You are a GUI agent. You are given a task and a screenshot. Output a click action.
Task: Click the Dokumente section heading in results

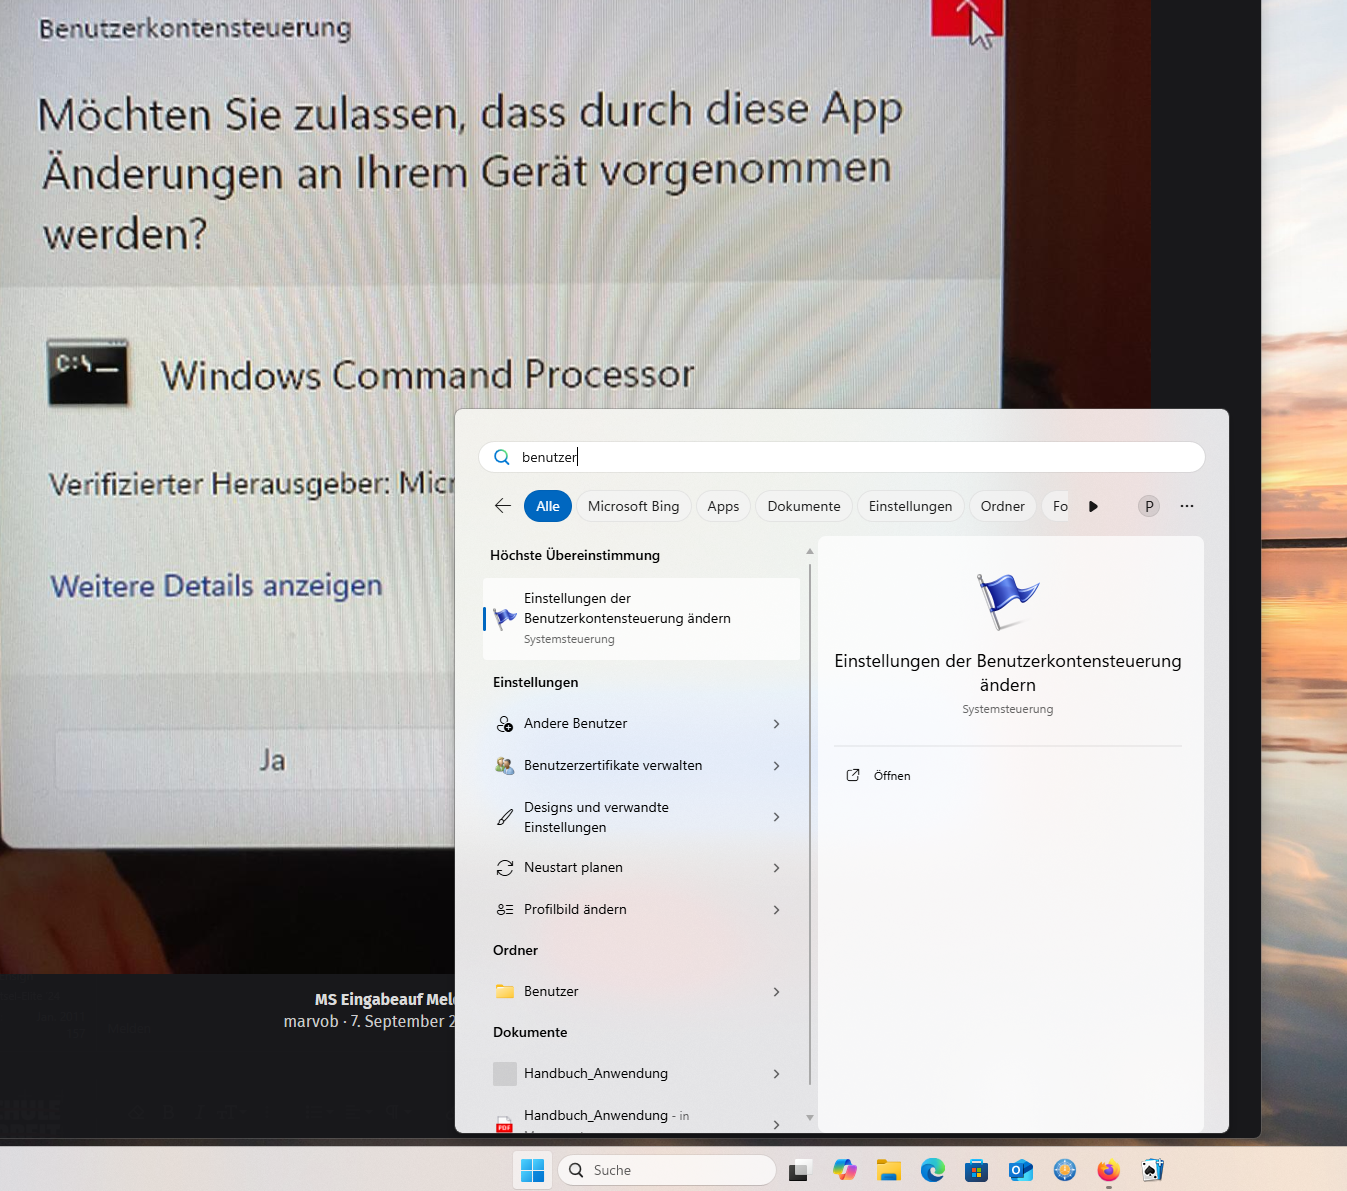click(530, 1032)
